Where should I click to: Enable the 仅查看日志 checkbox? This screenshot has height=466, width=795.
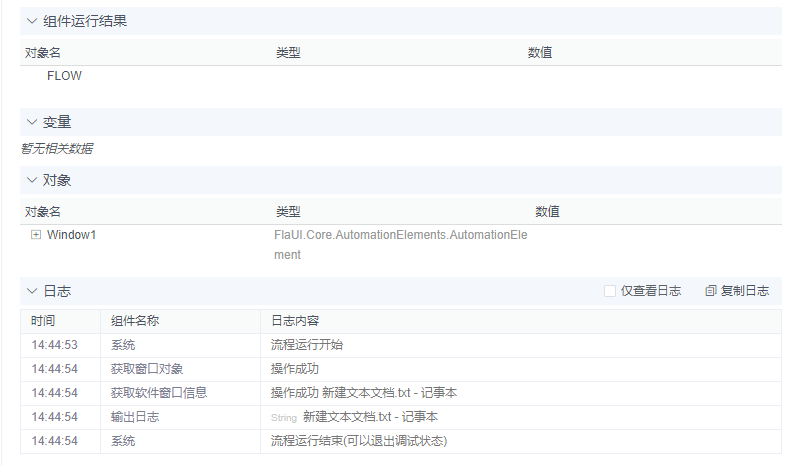coord(610,291)
